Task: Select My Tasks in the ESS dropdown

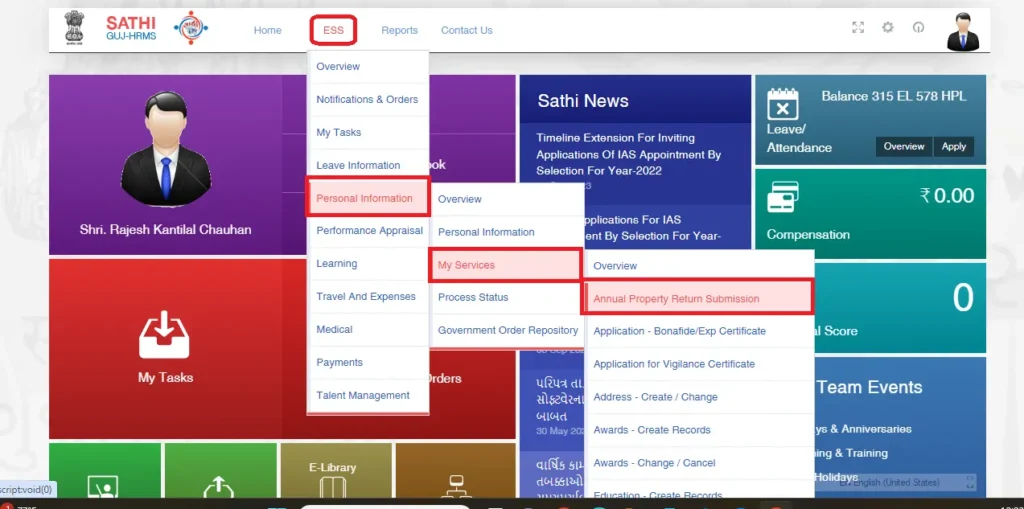Action: click(368, 133)
